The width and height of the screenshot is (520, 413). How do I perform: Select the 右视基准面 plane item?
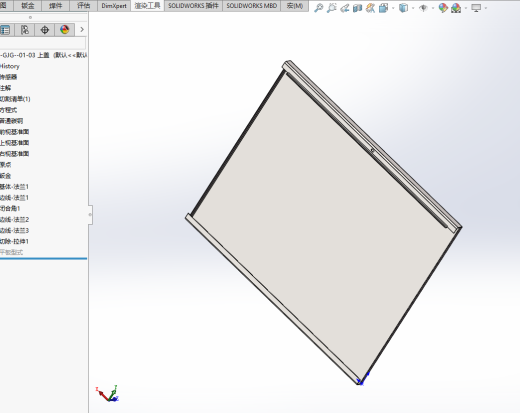pos(15,154)
